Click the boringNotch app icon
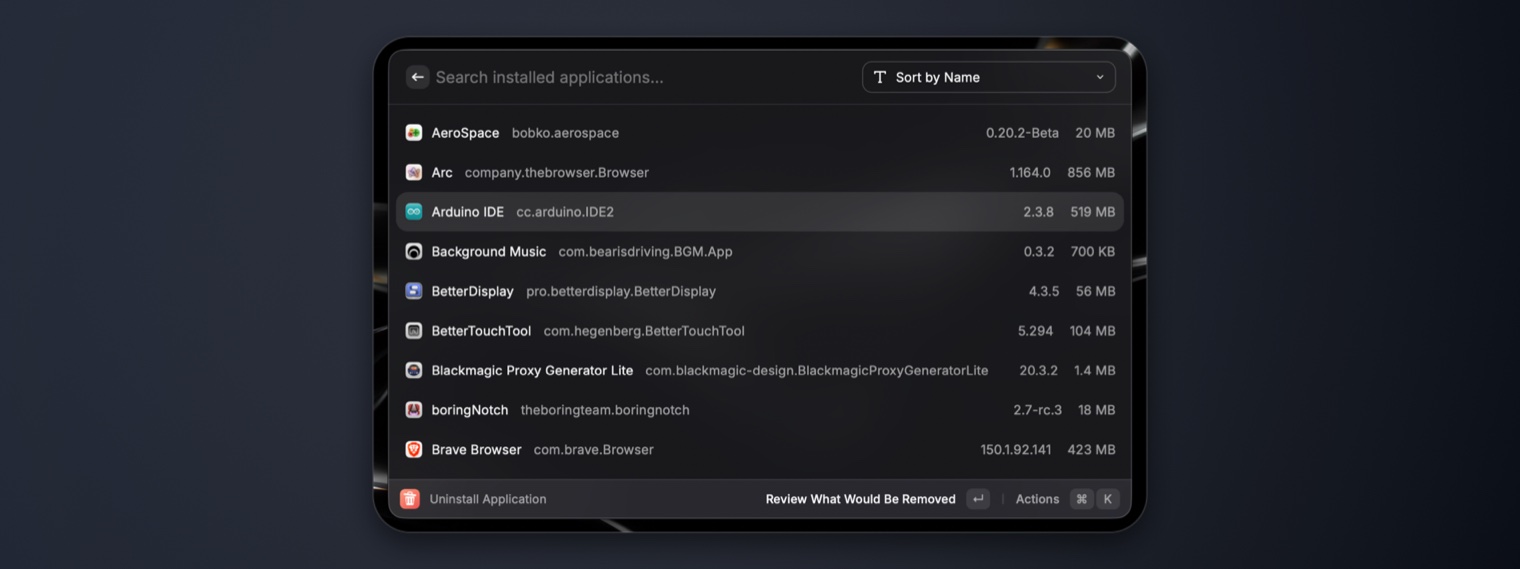The image size is (1520, 569). [413, 410]
